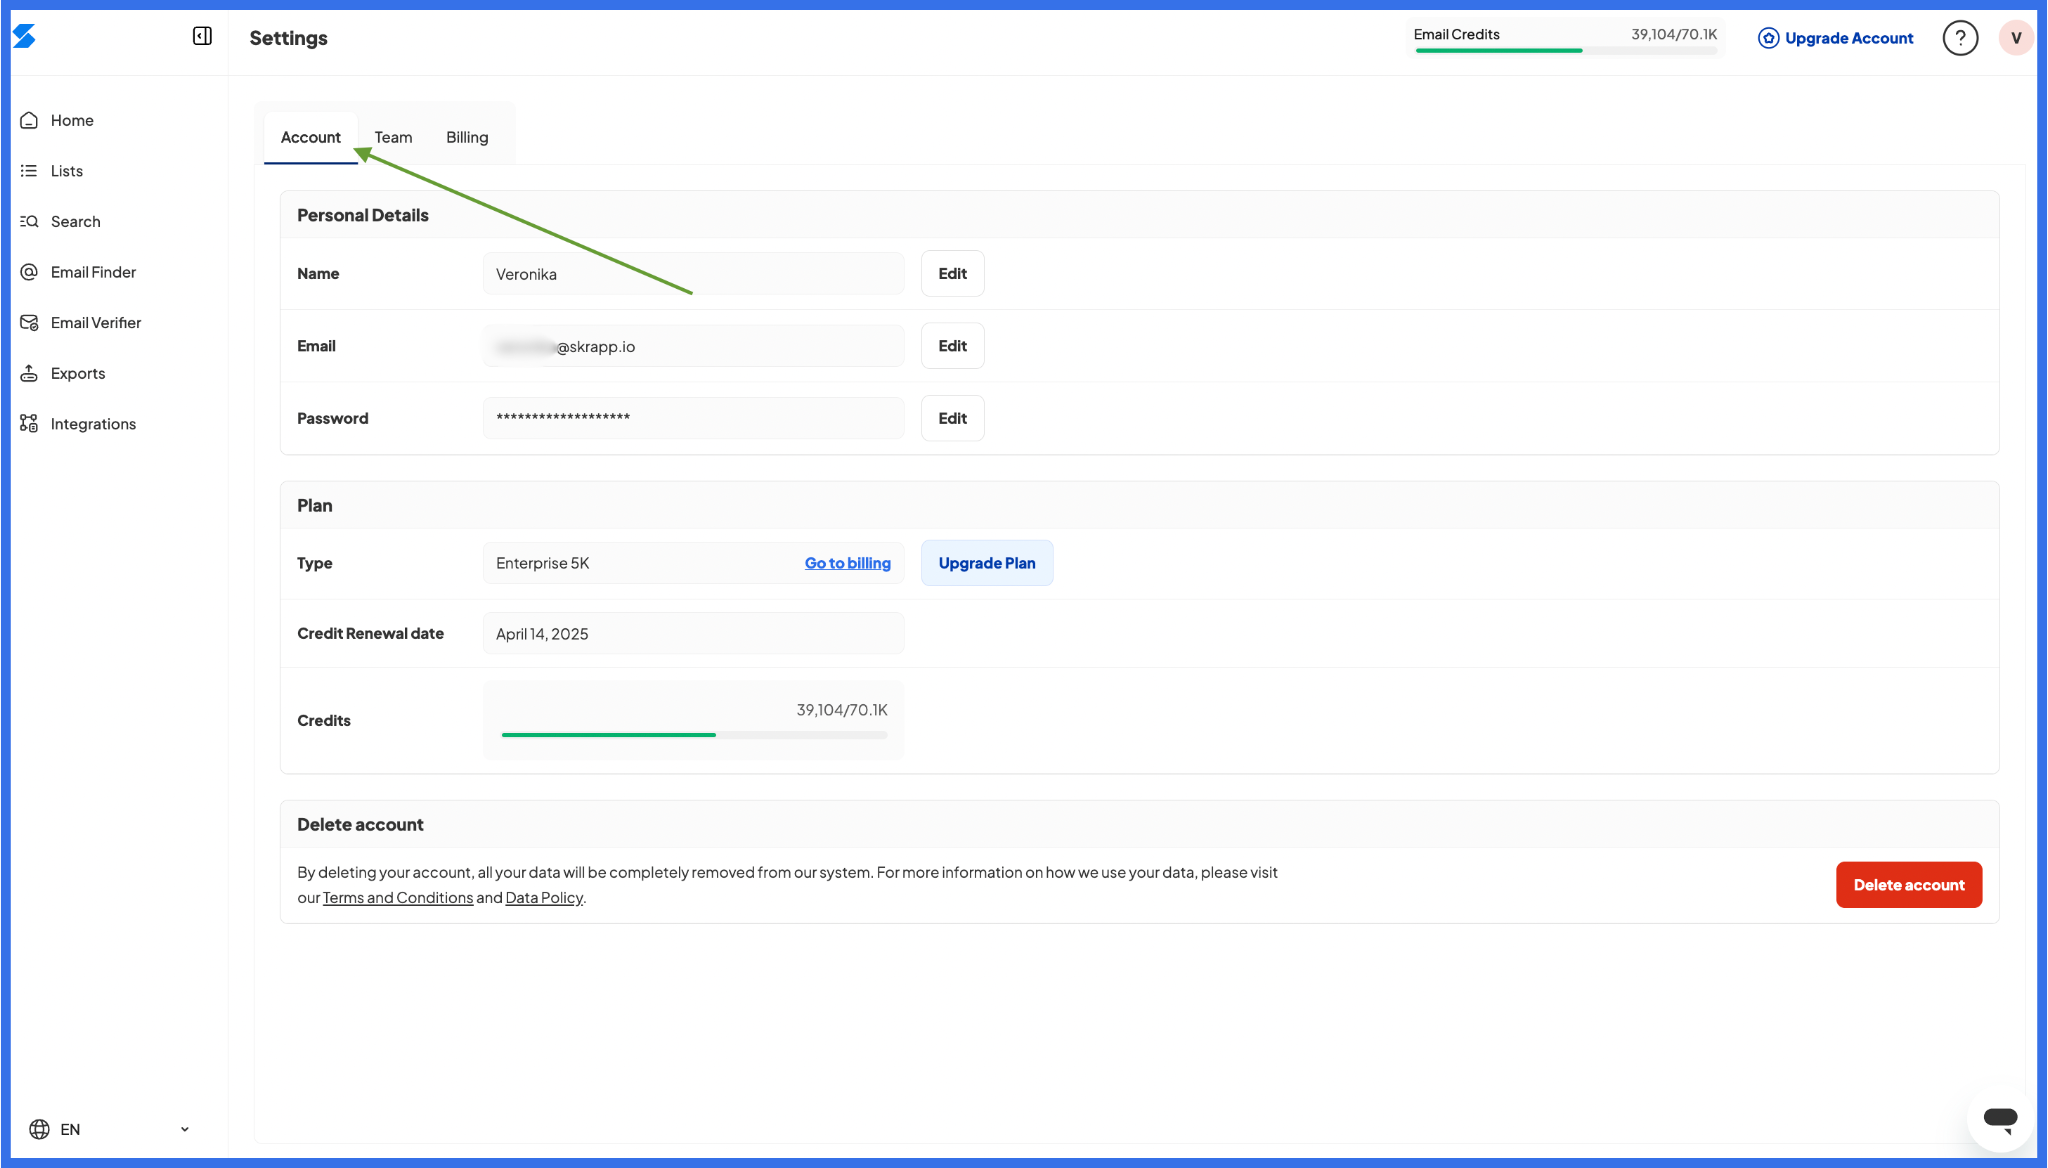
Task: Open Search in the sidebar
Action: point(76,221)
